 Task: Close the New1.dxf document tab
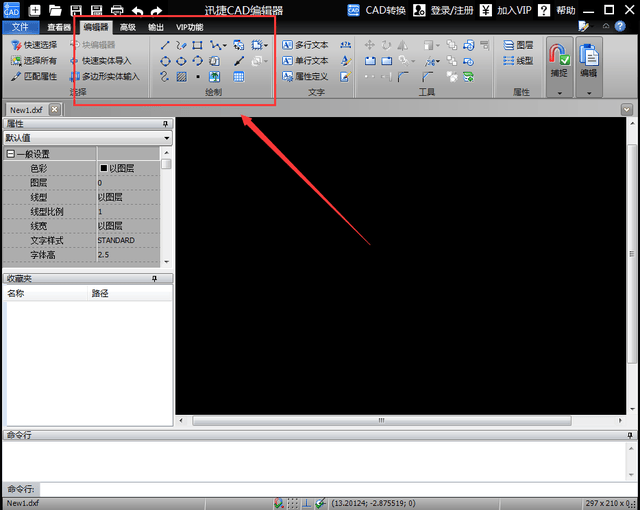pos(55,109)
